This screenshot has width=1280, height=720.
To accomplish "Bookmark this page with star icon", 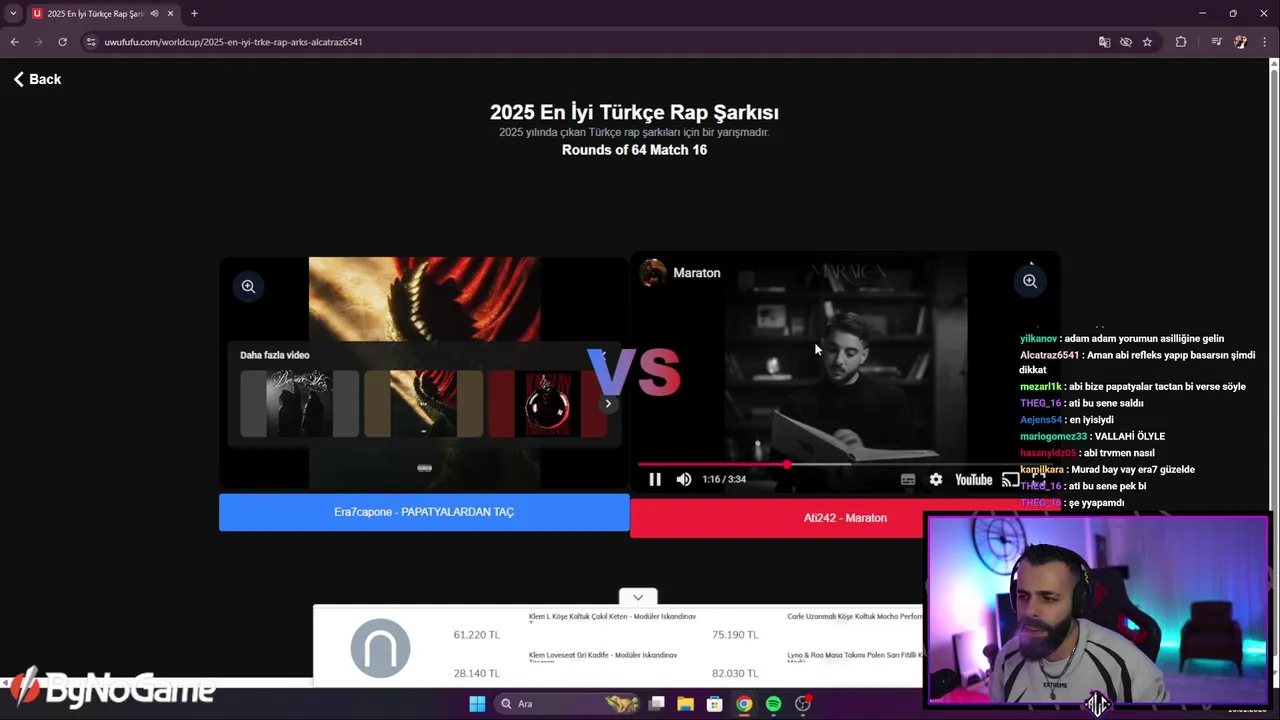I will coord(1147,42).
